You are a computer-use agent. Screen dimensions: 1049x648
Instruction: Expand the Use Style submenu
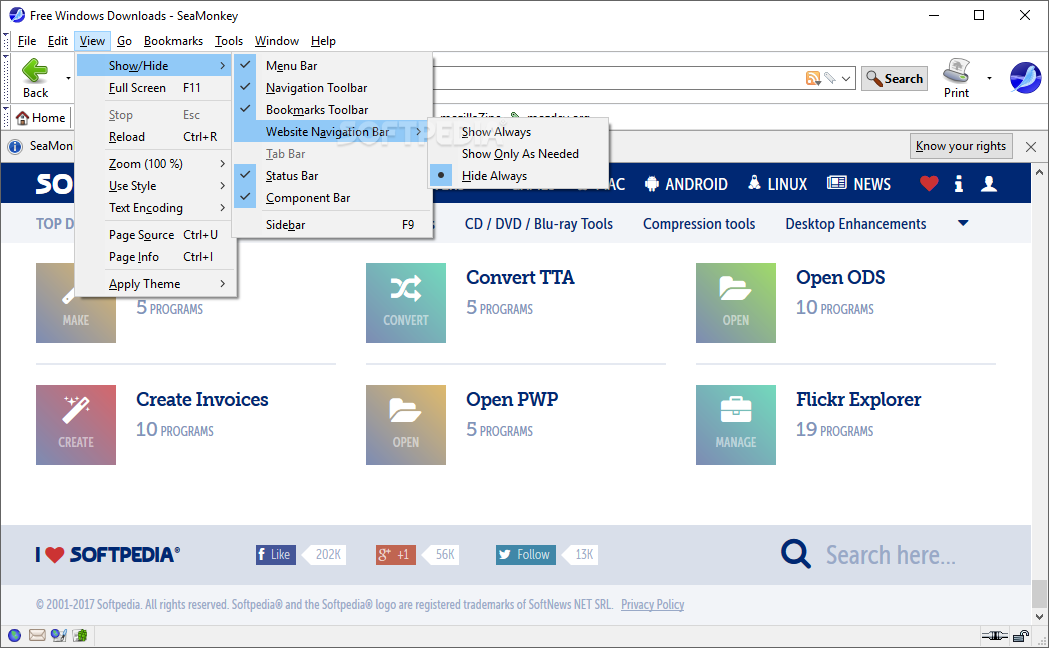pyautogui.click(x=155, y=186)
